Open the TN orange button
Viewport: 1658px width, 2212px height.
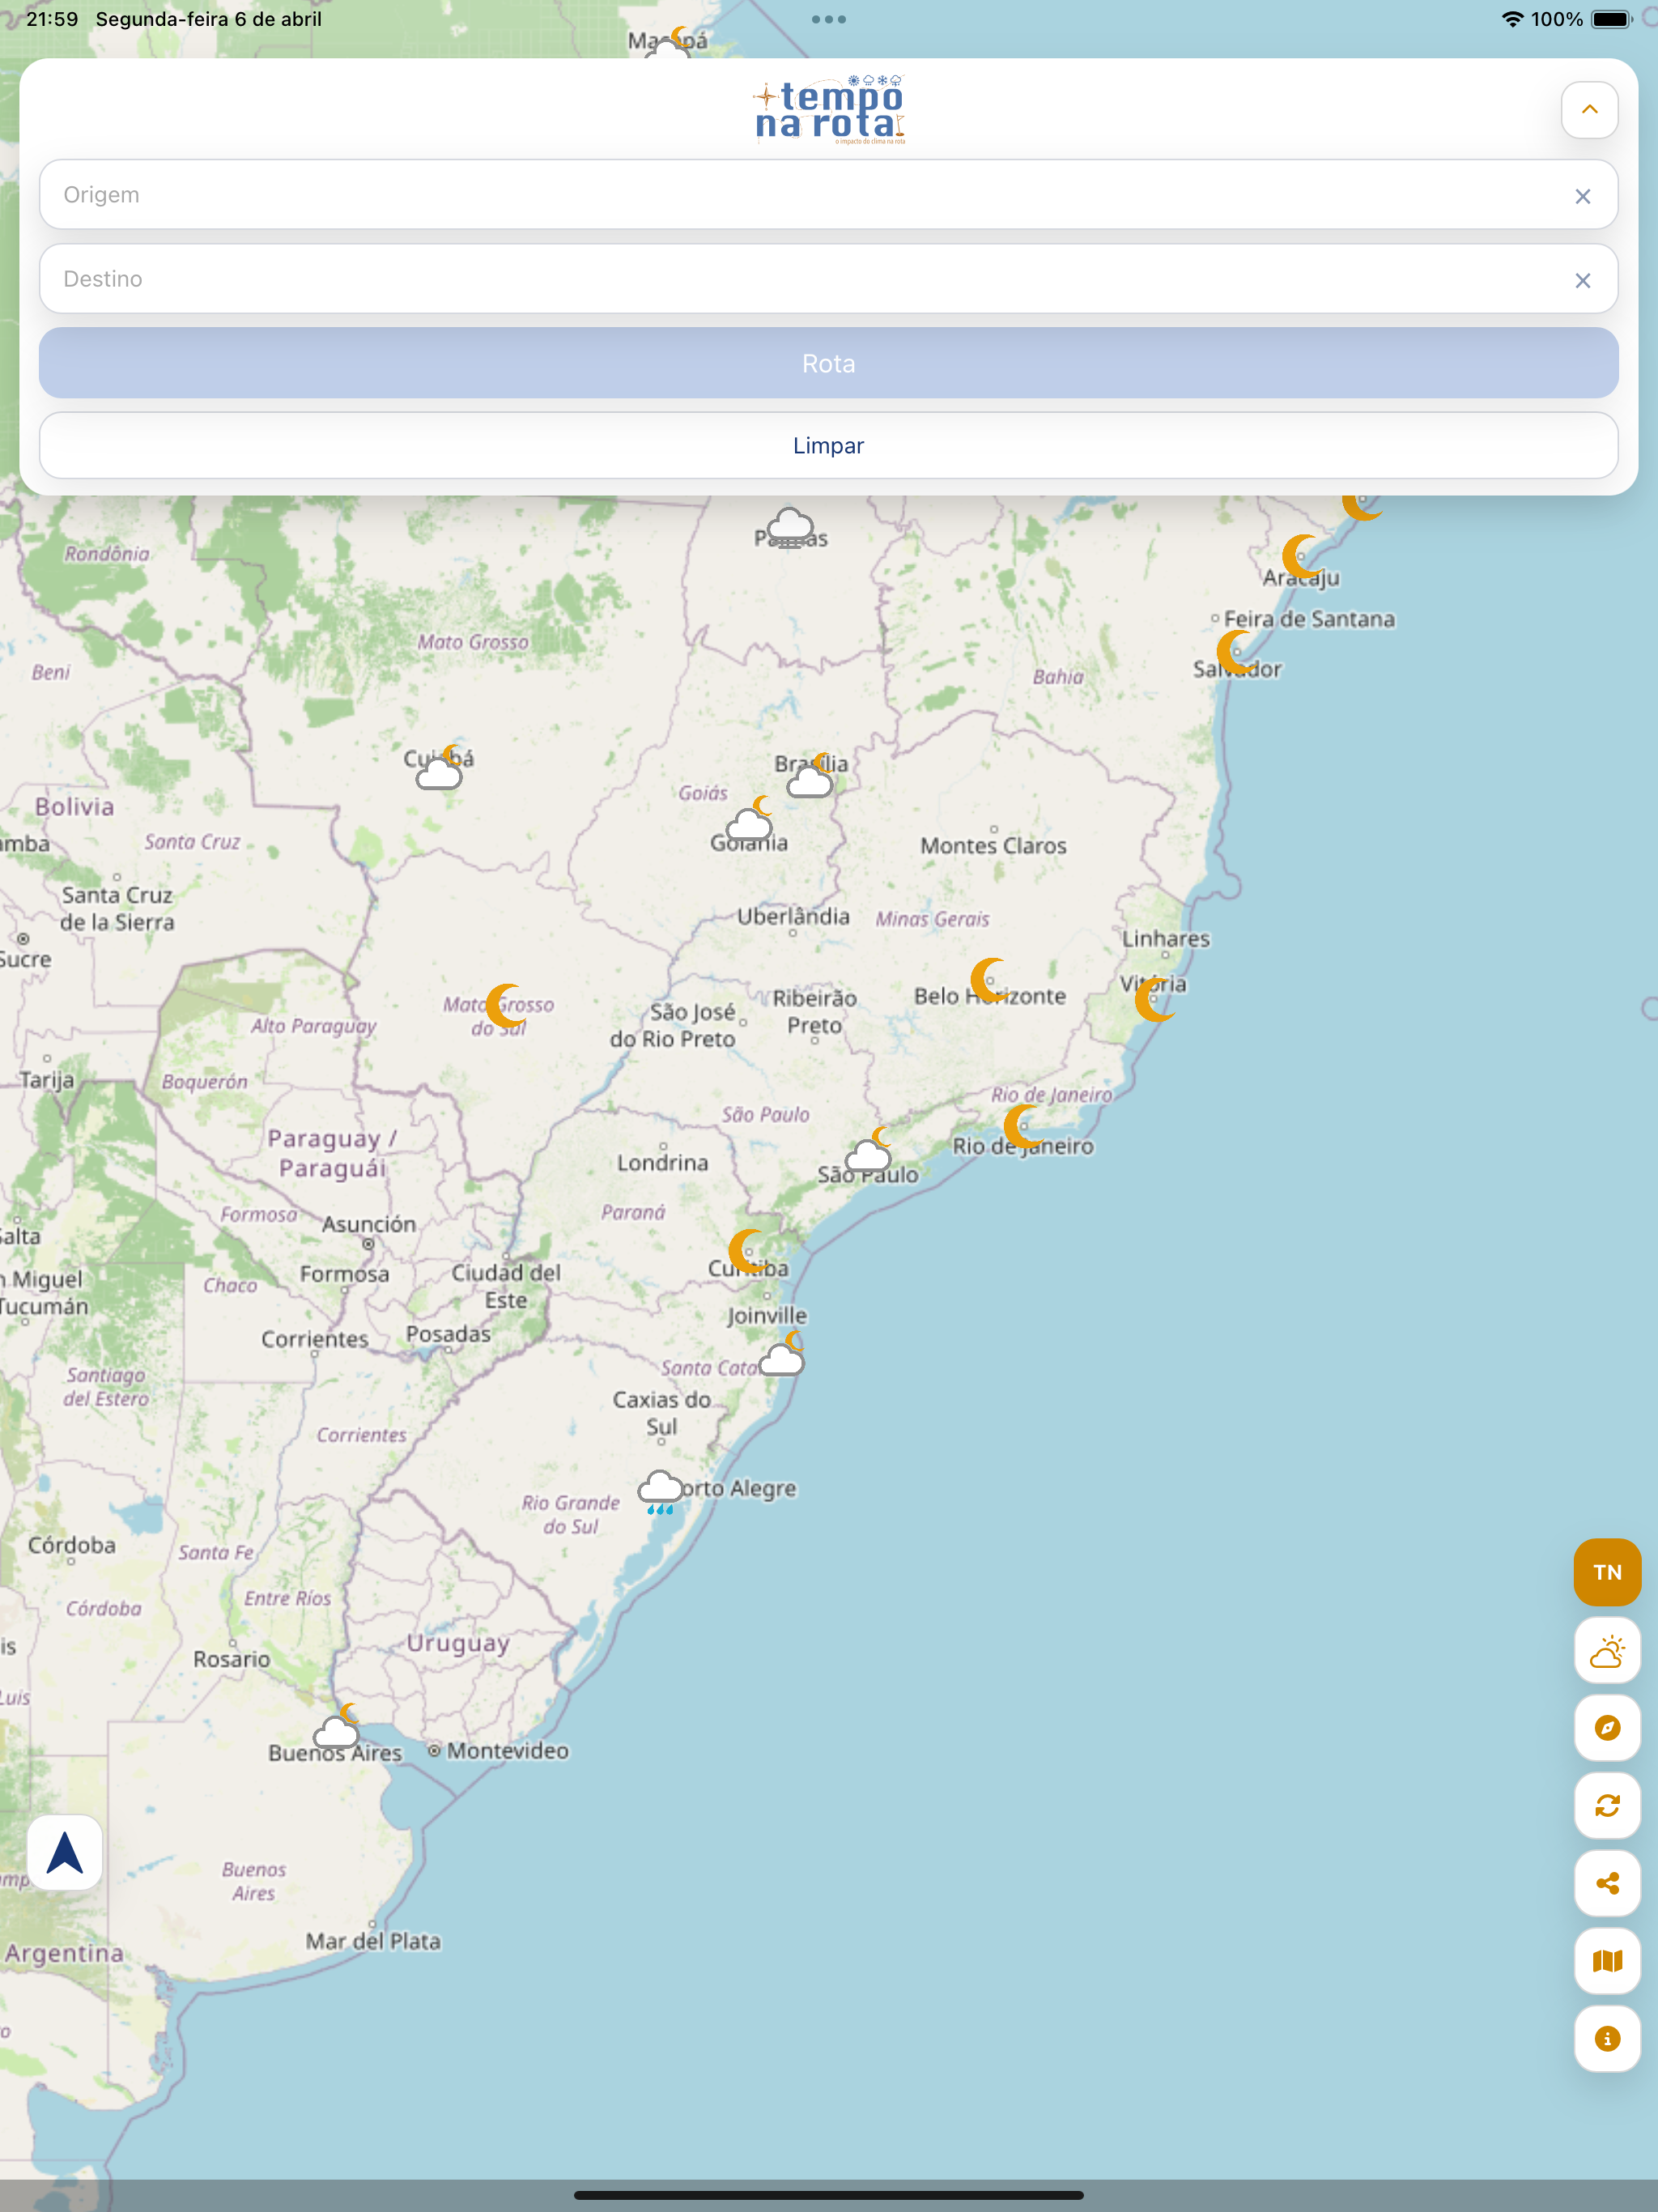(1607, 1572)
